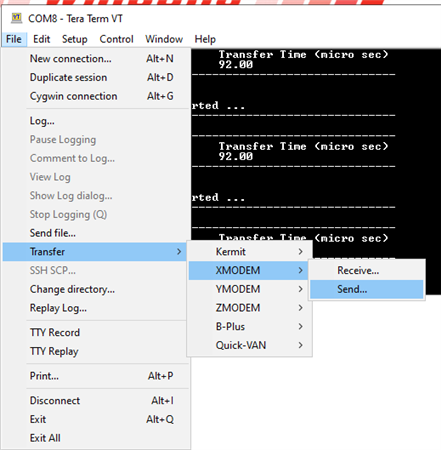Click Exit menu item
The height and width of the screenshot is (450, 441).
pos(96,419)
